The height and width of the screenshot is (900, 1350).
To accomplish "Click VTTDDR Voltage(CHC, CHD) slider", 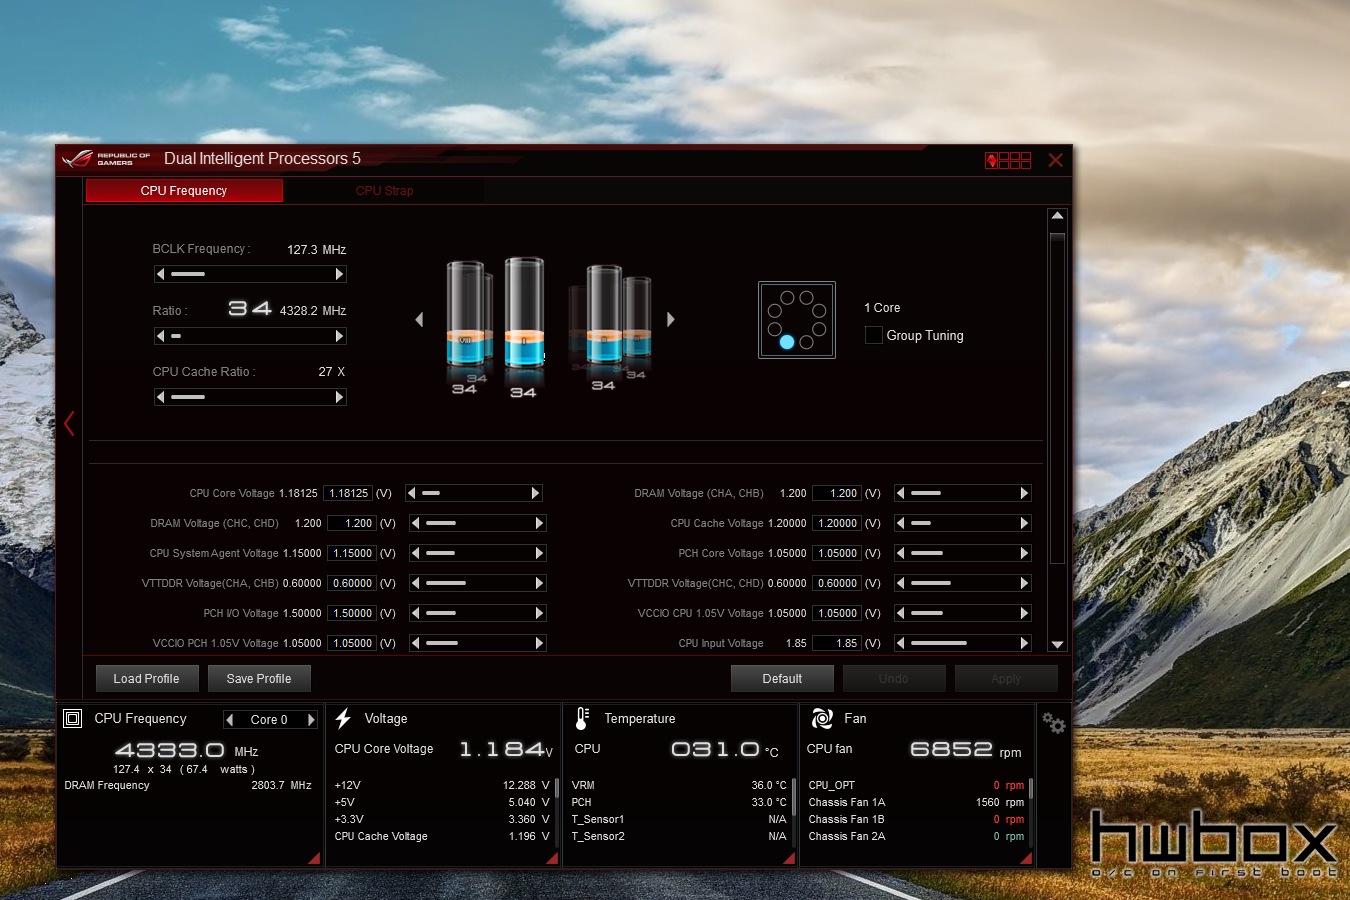I will pyautogui.click(x=962, y=583).
